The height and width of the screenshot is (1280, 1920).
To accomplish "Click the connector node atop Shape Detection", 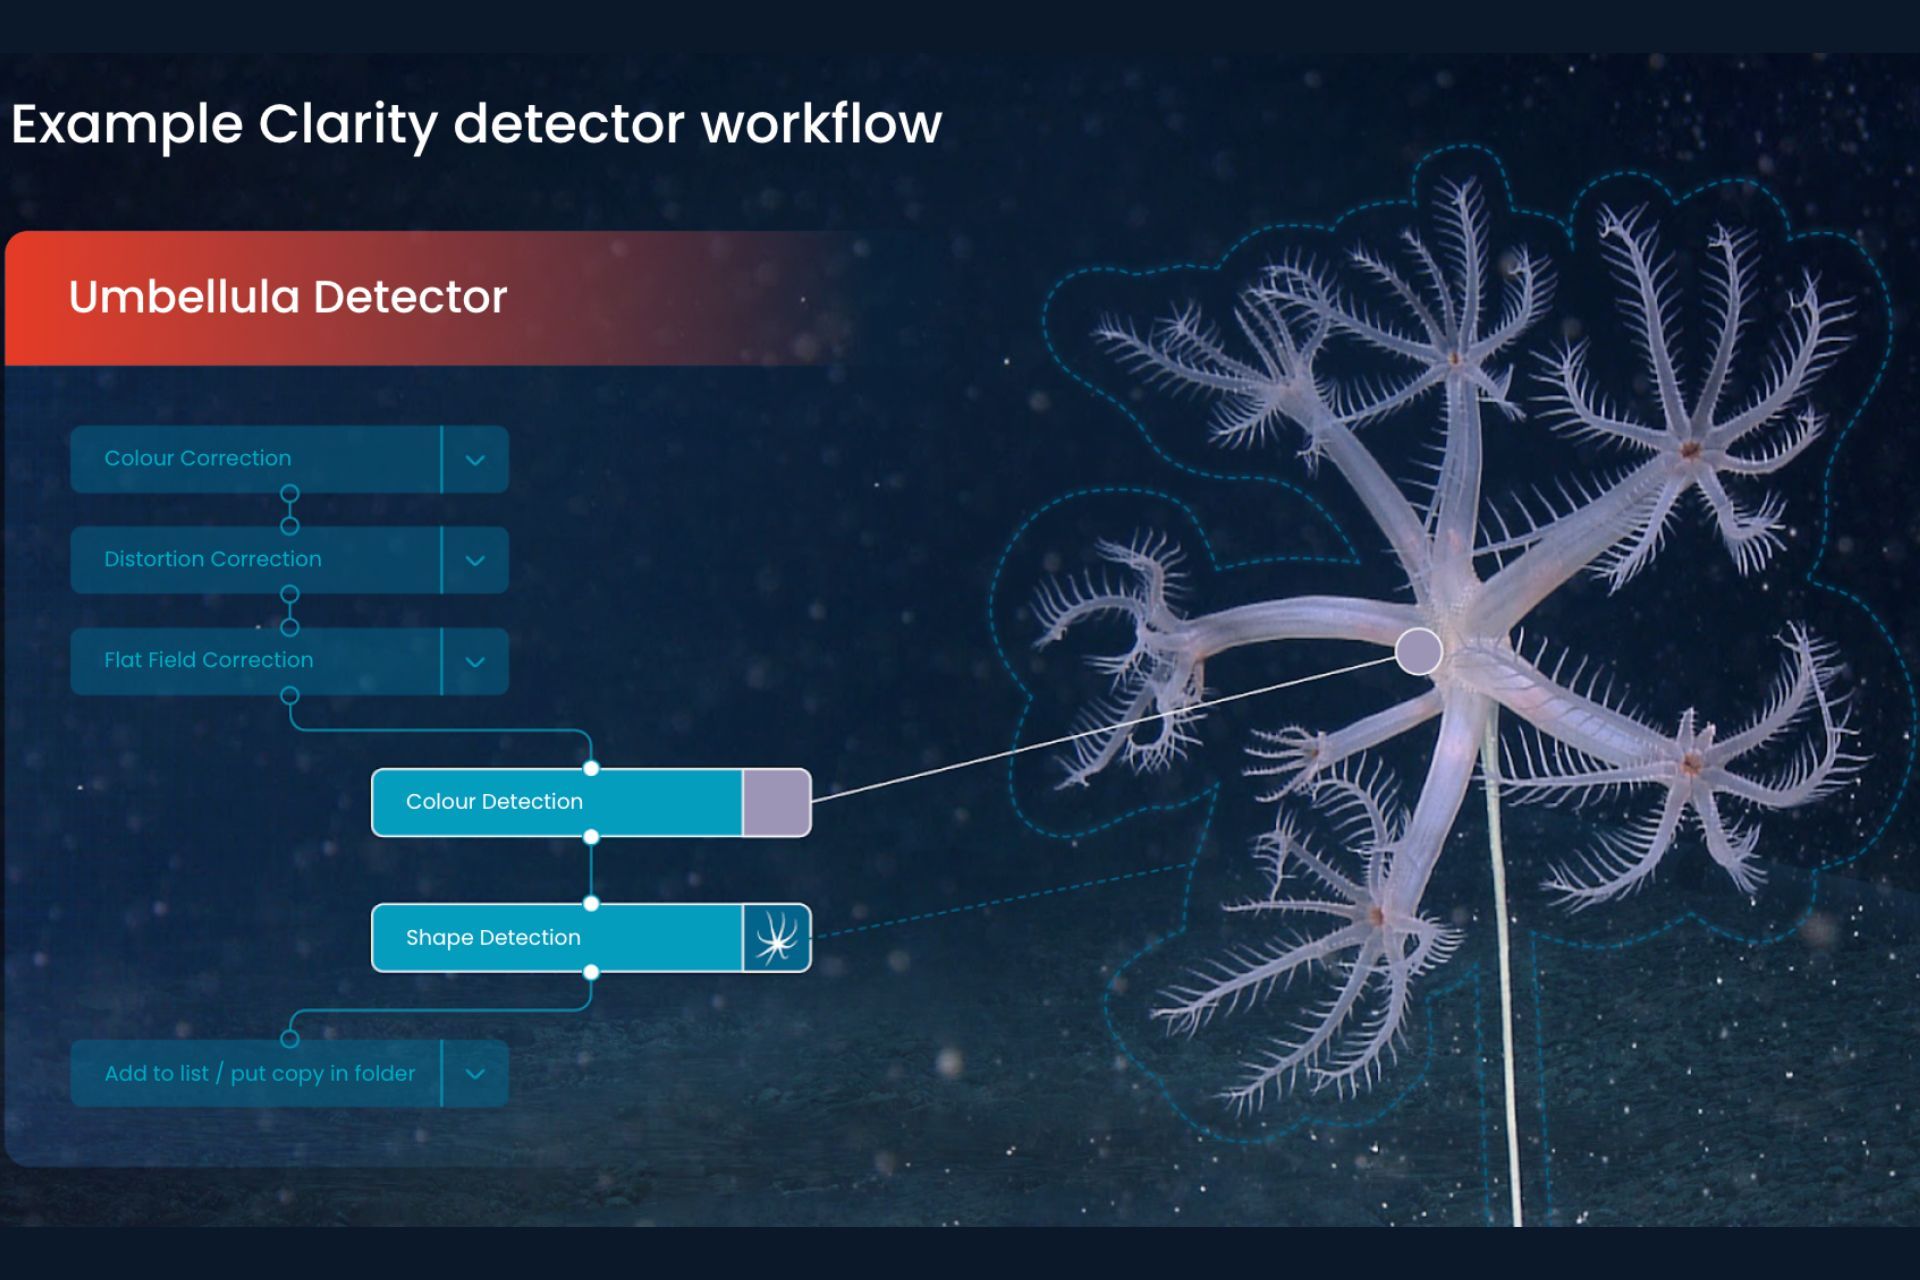I will [x=591, y=904].
